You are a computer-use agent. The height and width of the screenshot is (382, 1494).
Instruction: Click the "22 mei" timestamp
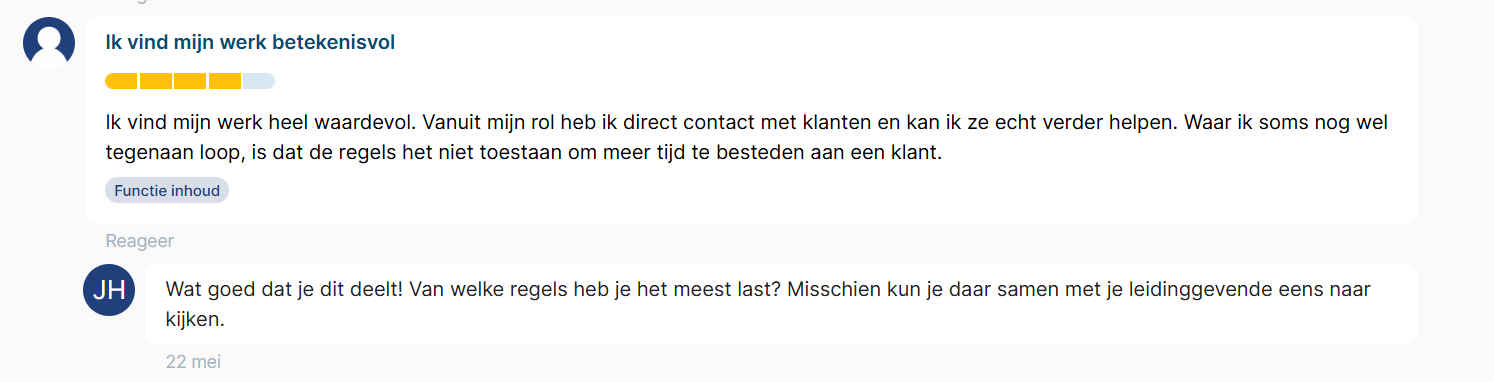click(193, 361)
